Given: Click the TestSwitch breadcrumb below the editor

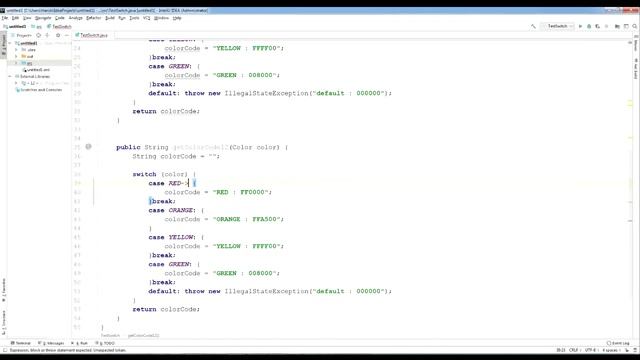Looking at the screenshot, I should click(x=110, y=336).
